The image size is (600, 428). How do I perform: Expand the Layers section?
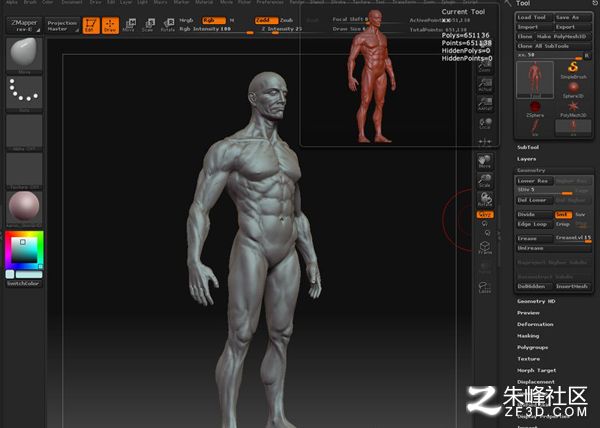[527, 159]
